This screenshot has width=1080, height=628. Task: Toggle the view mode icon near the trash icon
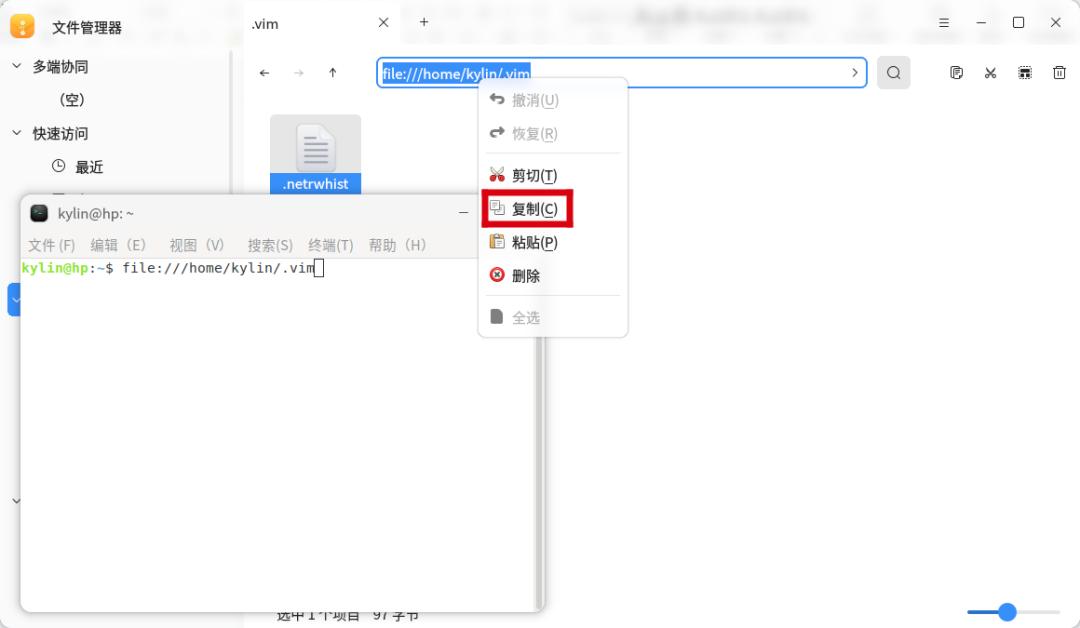tap(1024, 72)
